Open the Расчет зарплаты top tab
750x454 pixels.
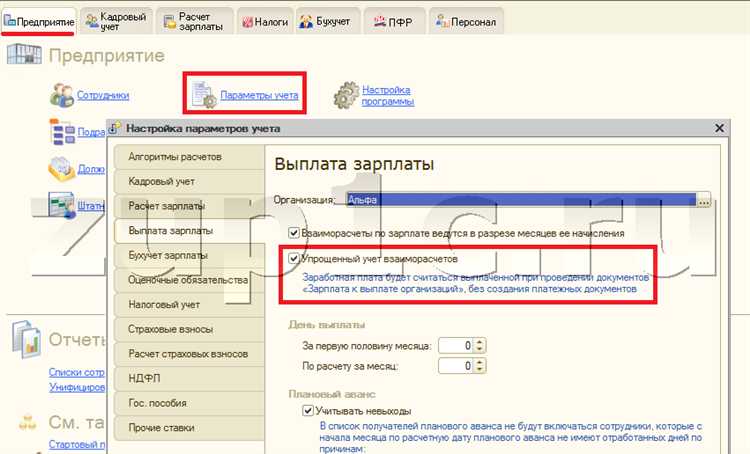[195, 22]
